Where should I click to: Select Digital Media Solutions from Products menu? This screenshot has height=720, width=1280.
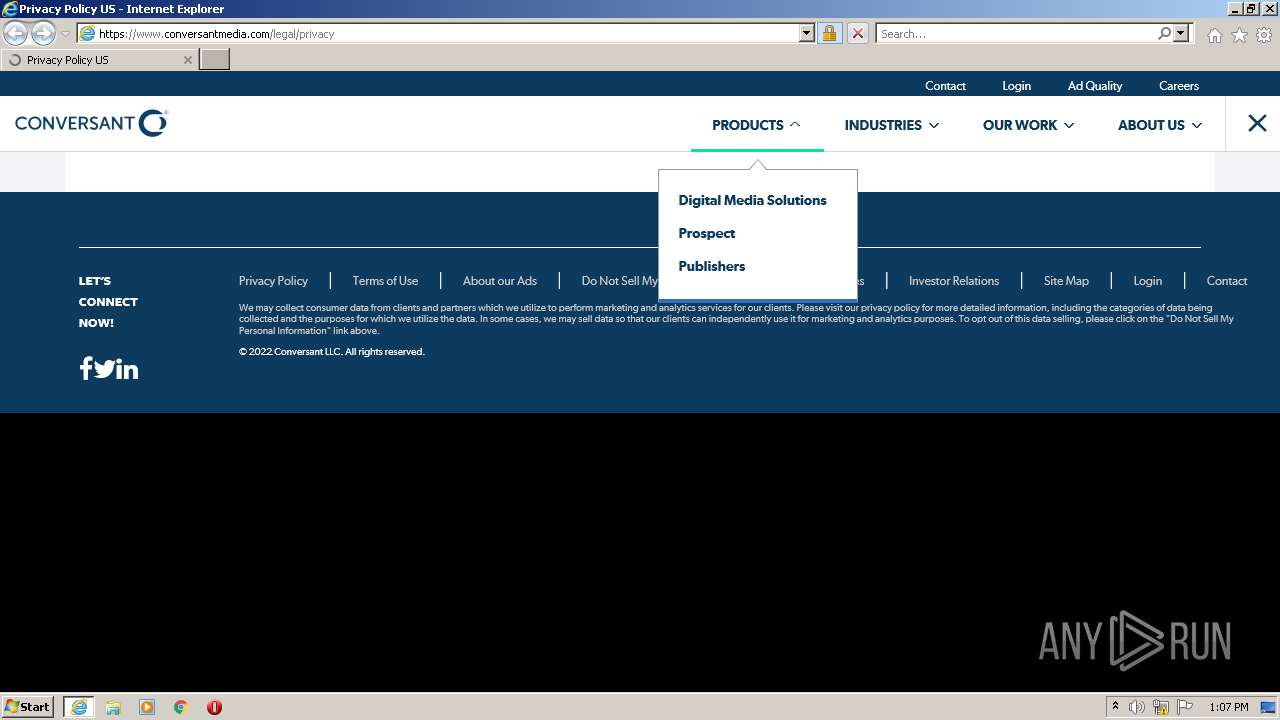click(x=752, y=200)
